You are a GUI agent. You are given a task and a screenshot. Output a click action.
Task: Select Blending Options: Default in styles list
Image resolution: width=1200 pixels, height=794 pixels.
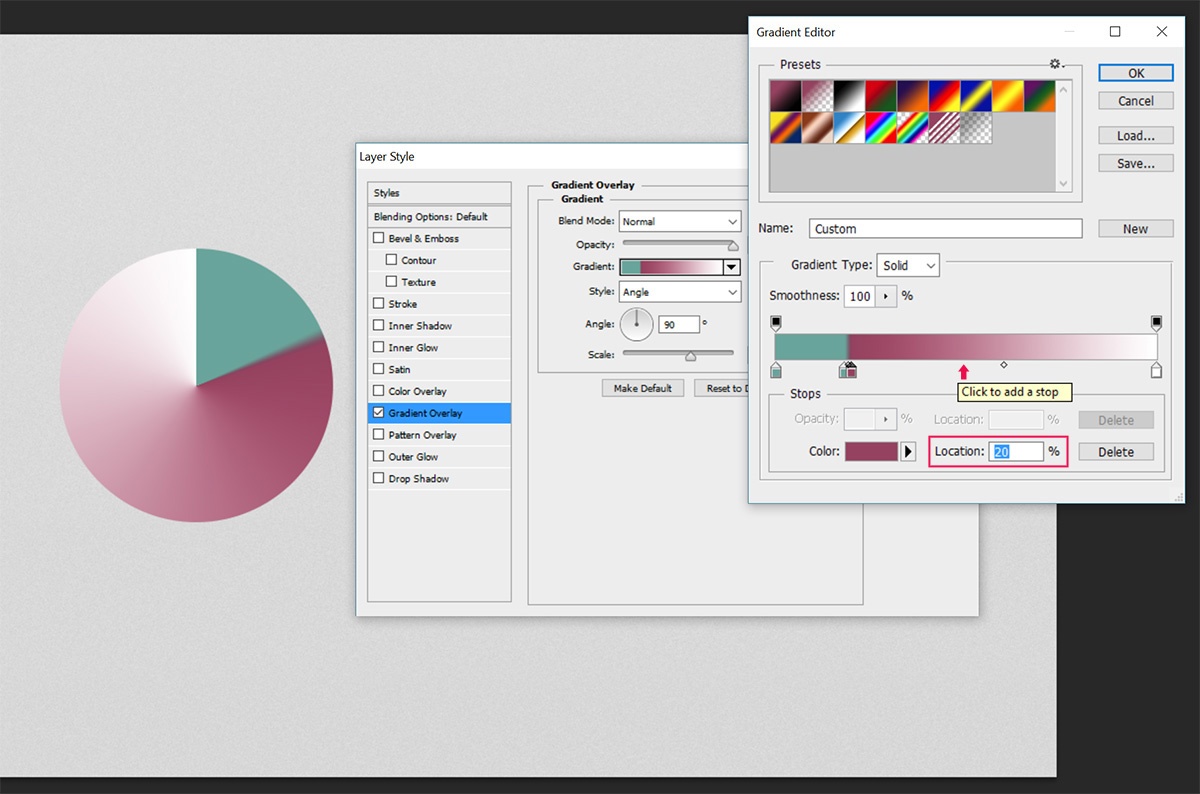tap(440, 217)
